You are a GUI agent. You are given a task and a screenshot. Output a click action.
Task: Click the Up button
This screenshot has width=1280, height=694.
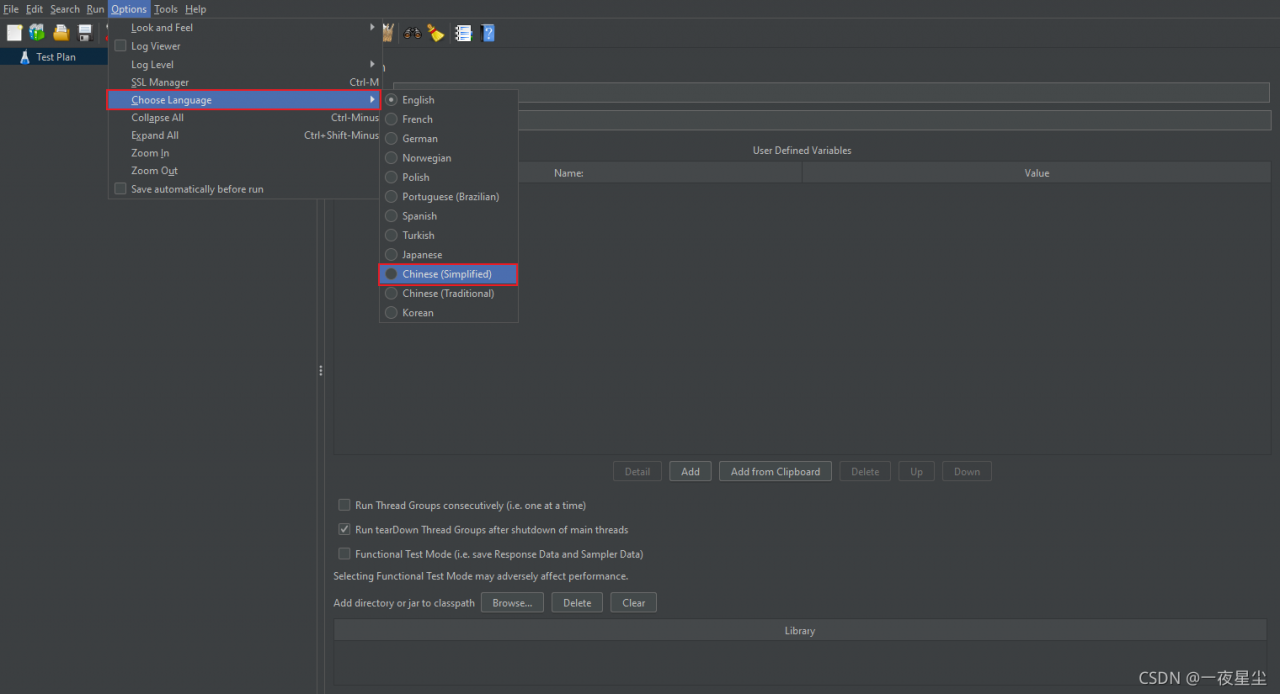click(916, 472)
